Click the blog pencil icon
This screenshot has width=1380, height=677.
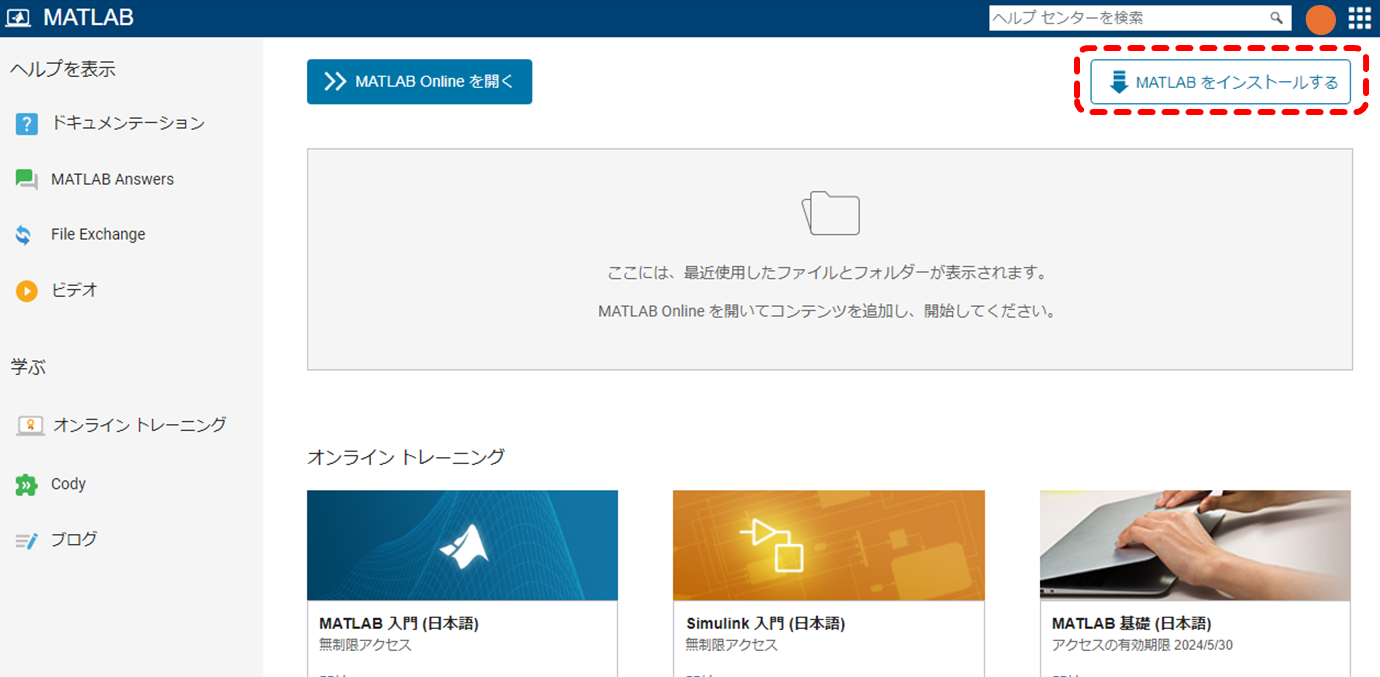click(x=27, y=541)
